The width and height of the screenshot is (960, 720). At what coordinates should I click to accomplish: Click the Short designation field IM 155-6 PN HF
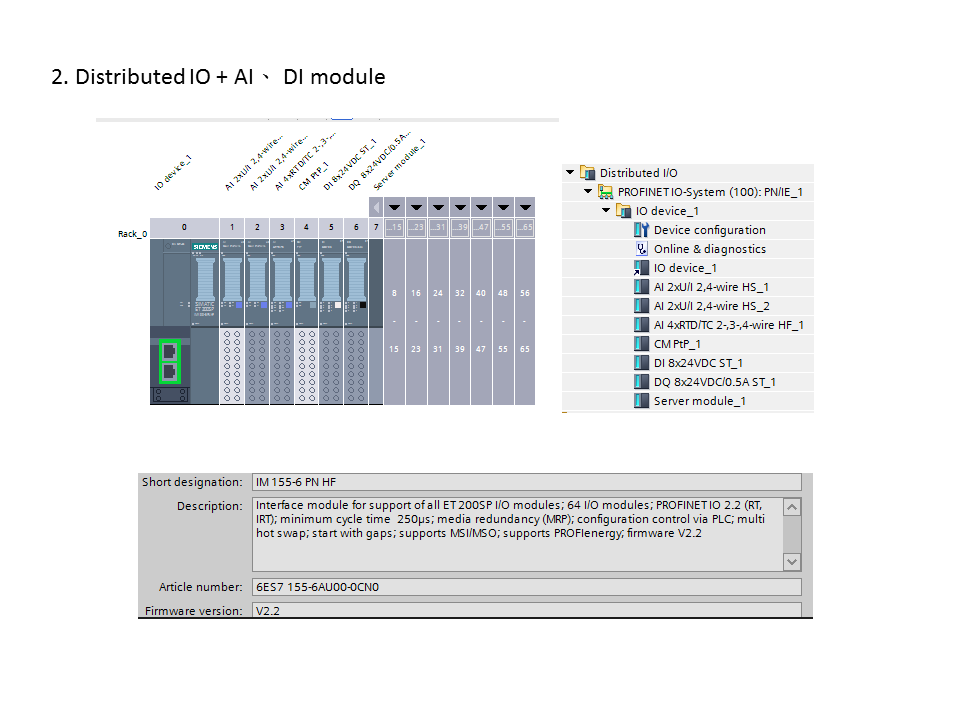click(x=527, y=482)
